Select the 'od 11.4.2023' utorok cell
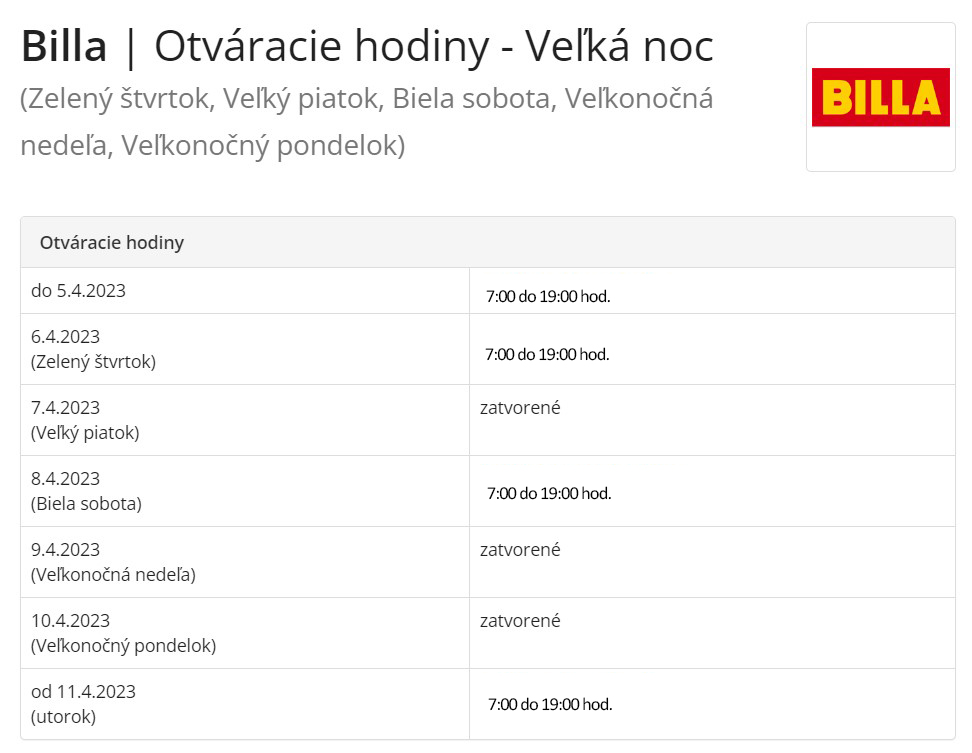 pos(83,704)
